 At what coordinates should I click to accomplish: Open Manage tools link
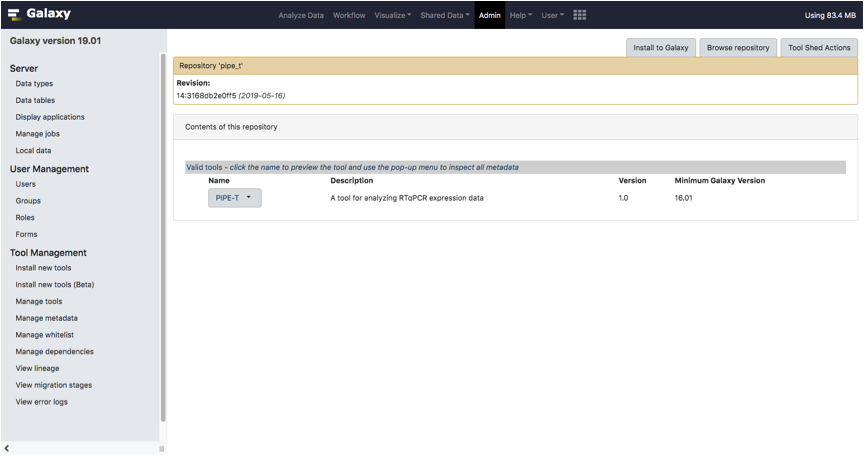click(39, 301)
